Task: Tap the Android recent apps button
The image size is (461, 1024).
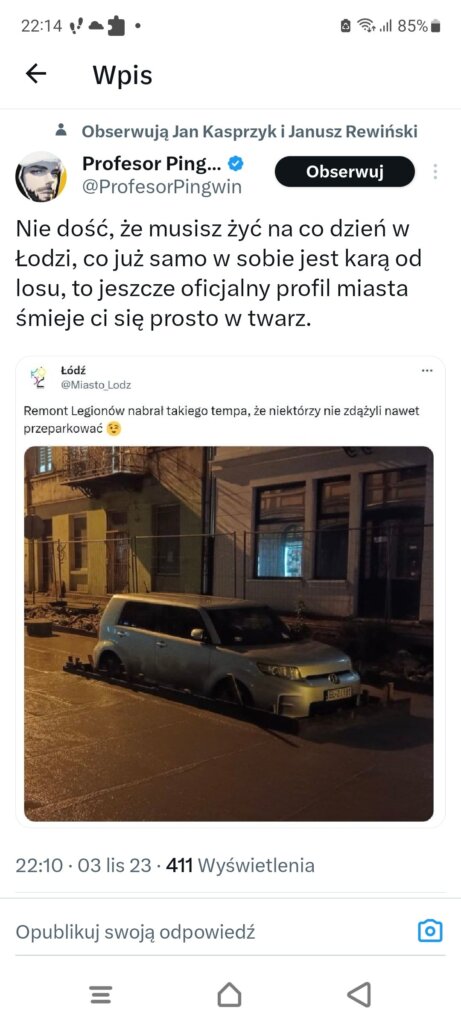Action: (x=101, y=994)
